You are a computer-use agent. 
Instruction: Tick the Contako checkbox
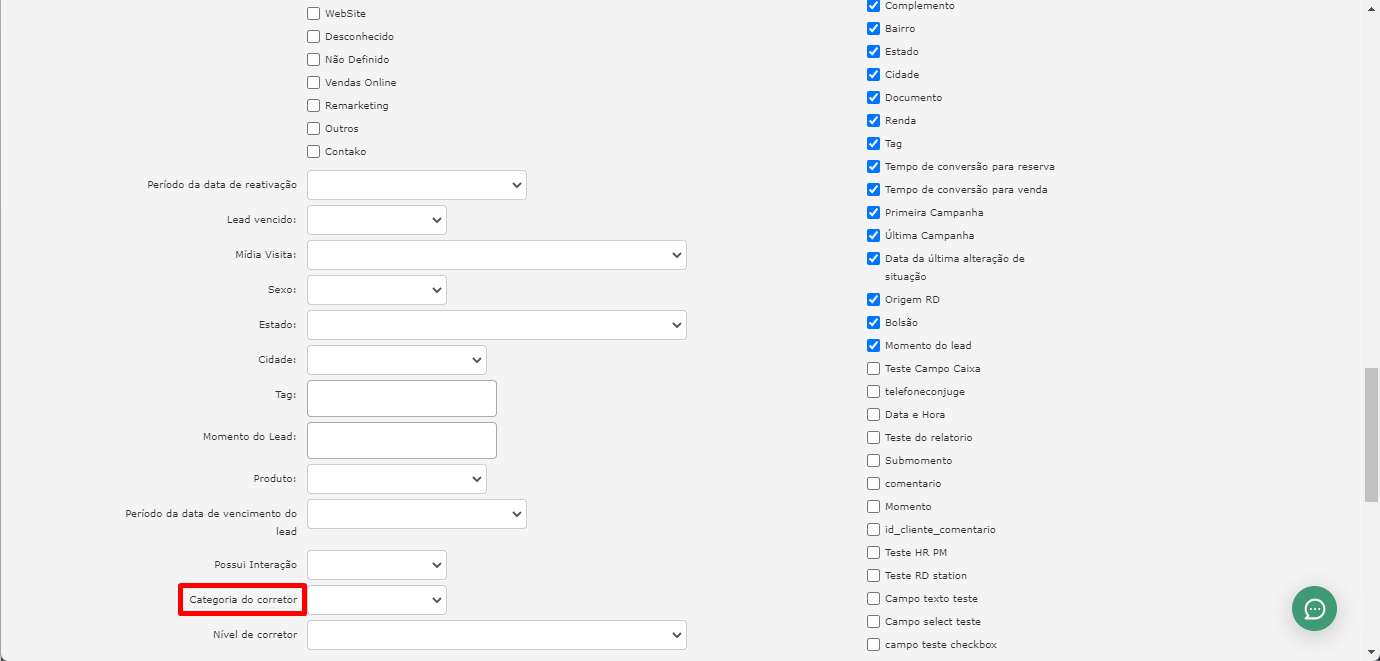[x=314, y=152]
